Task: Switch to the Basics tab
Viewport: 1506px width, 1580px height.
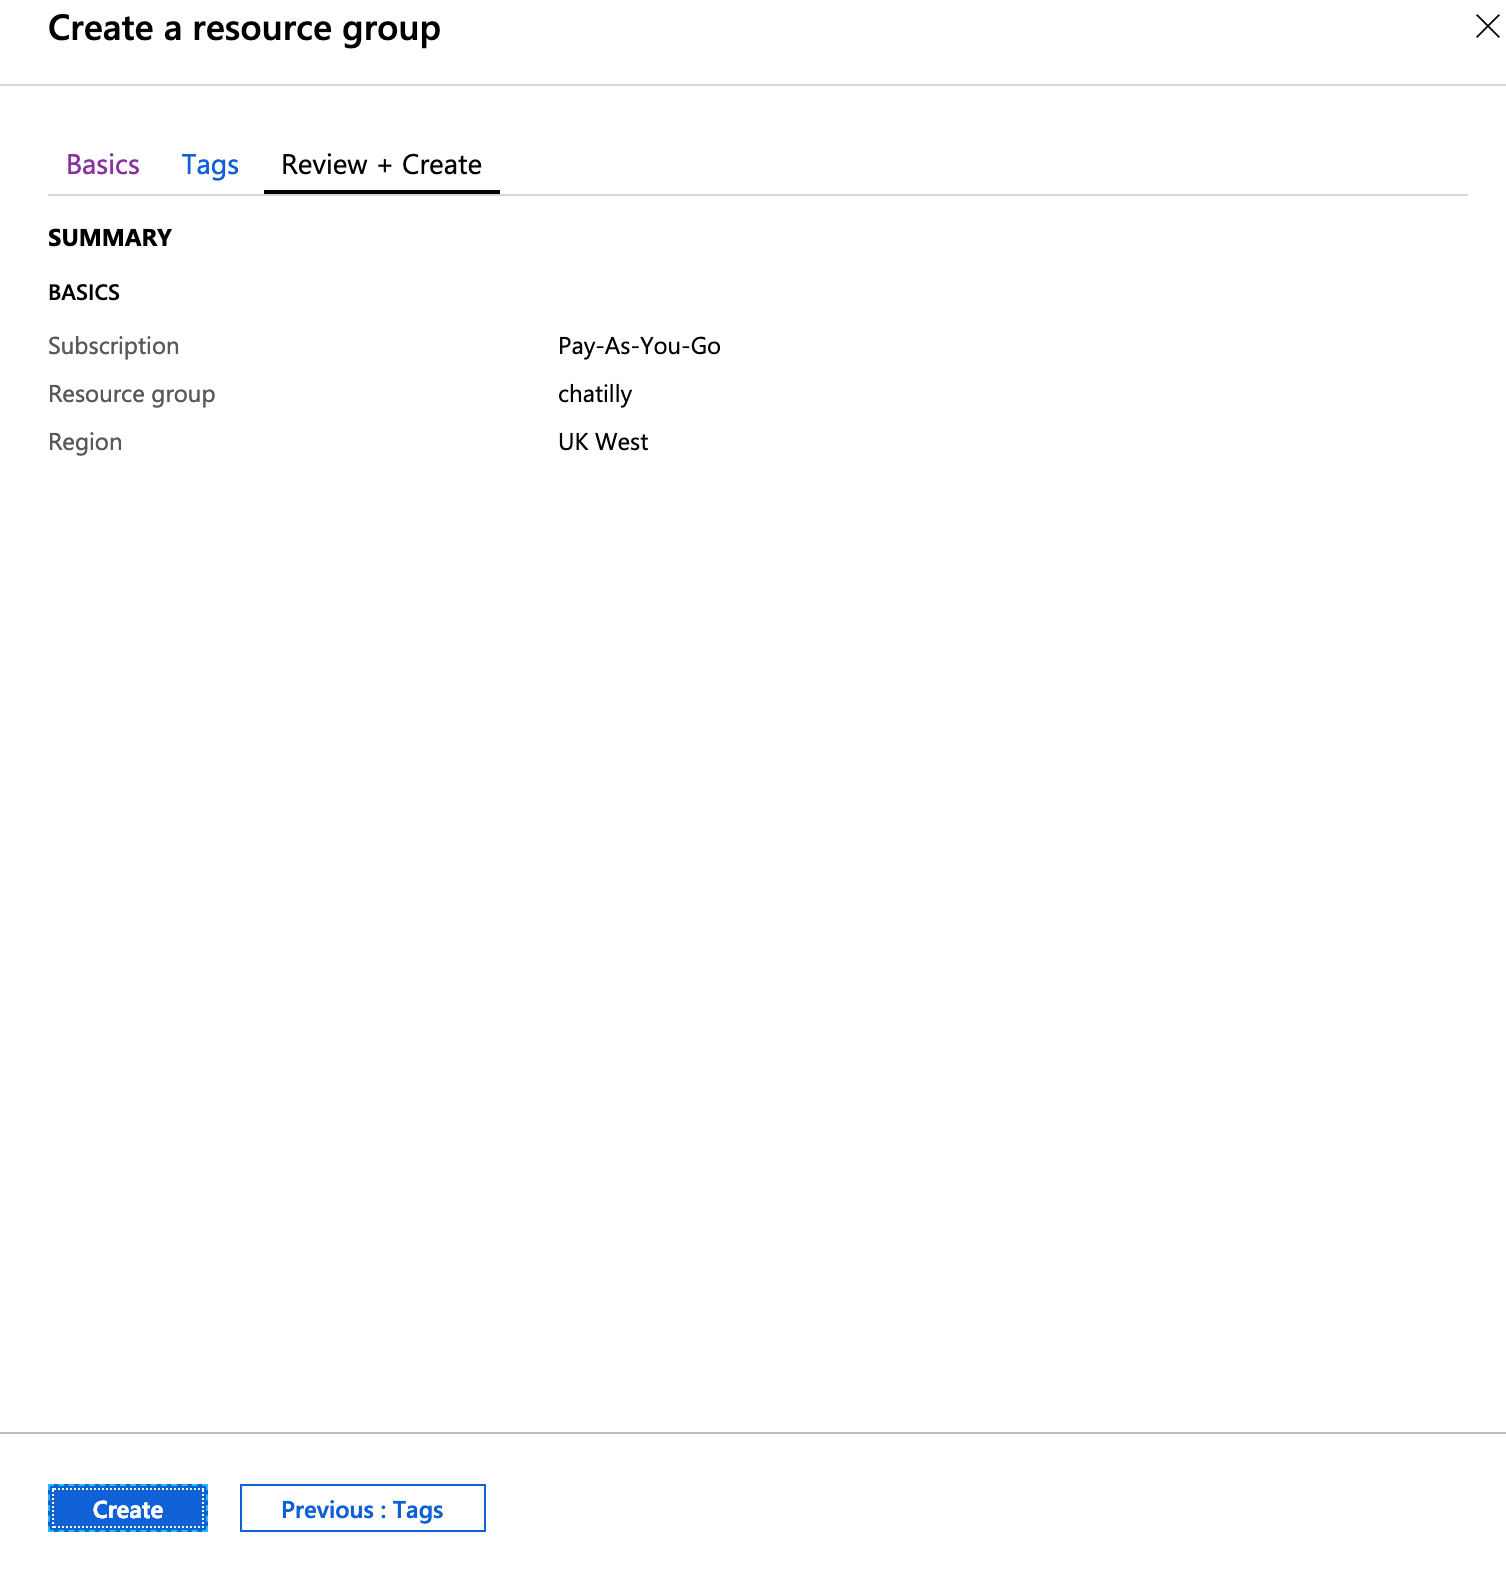Action: pyautogui.click(x=103, y=165)
